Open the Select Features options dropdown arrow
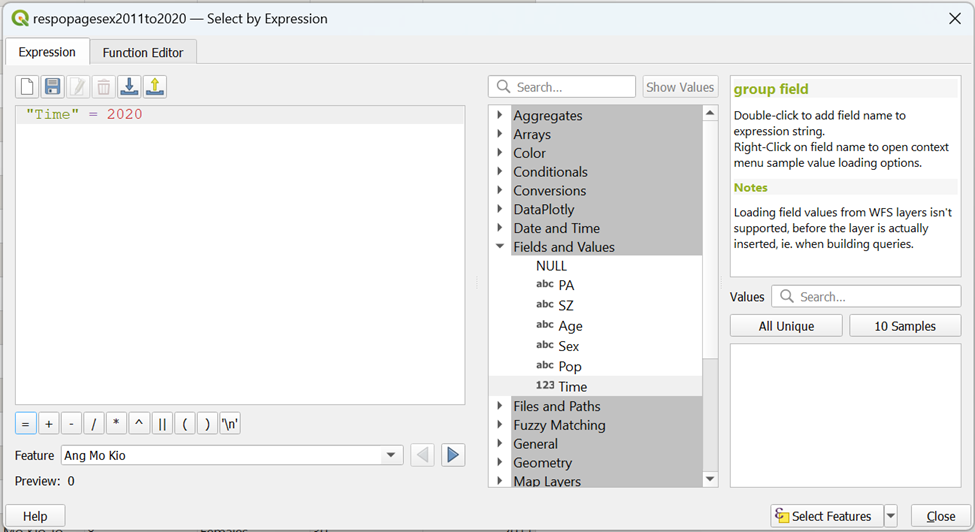975x532 pixels. coord(891,516)
